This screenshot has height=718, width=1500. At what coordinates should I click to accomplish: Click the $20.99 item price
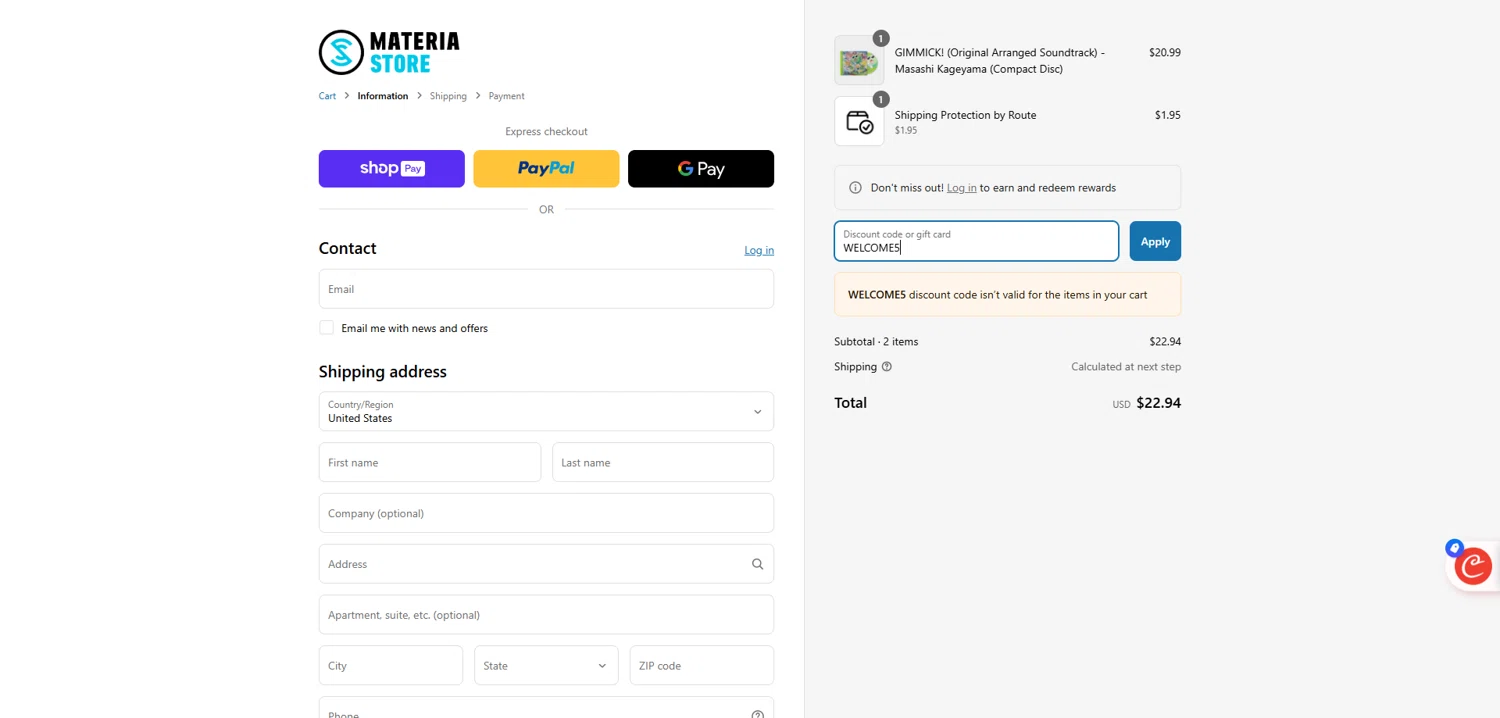click(x=1164, y=52)
